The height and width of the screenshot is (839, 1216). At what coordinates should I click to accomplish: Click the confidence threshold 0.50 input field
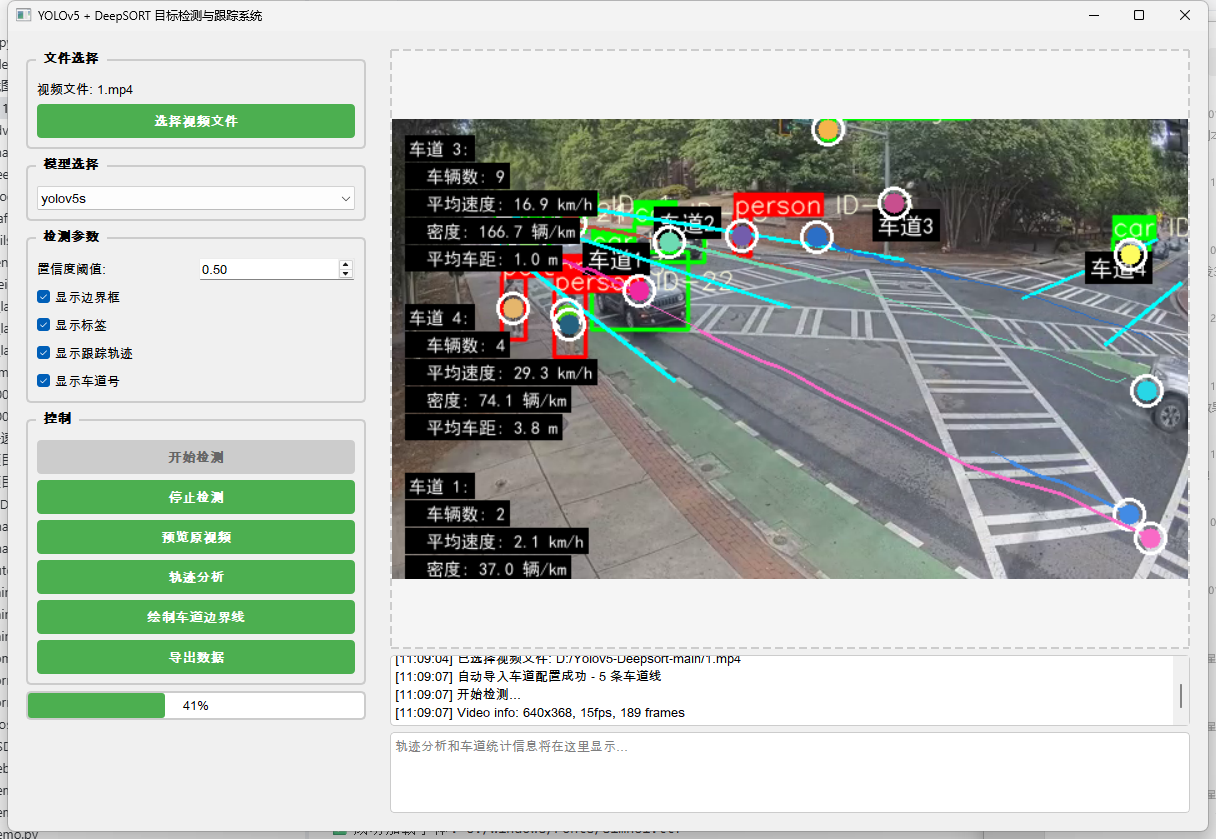[x=268, y=269]
